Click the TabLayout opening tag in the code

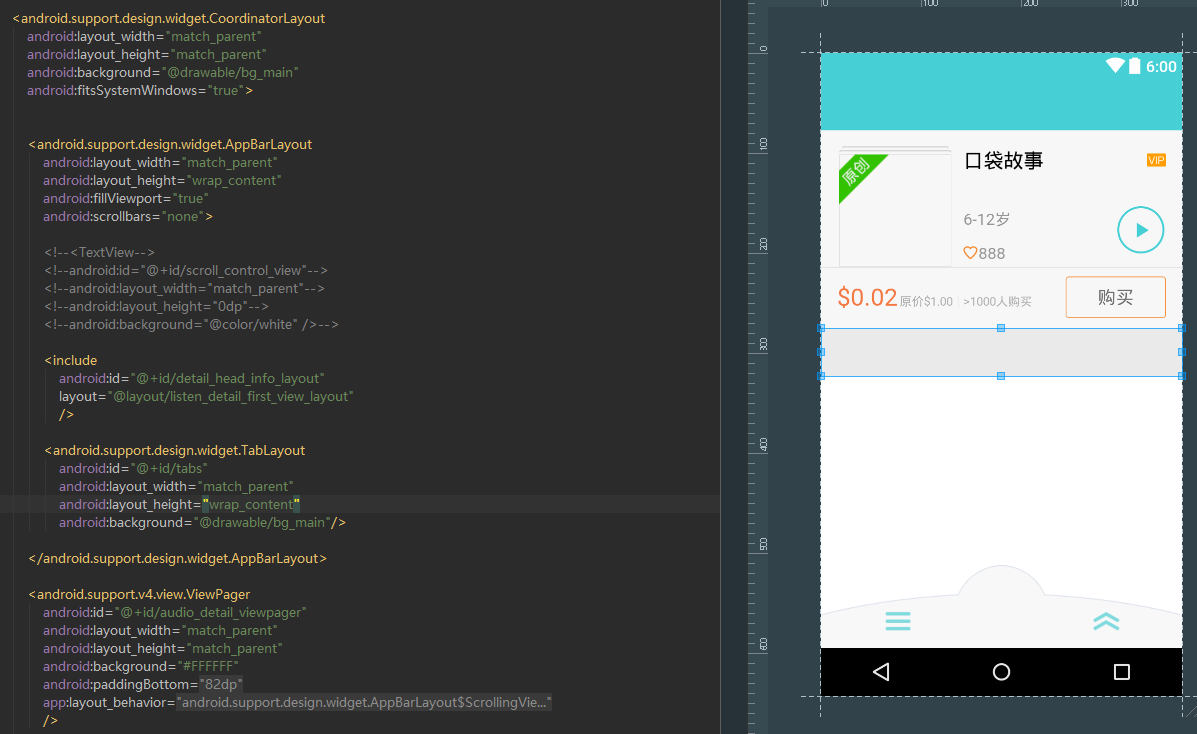pos(178,451)
